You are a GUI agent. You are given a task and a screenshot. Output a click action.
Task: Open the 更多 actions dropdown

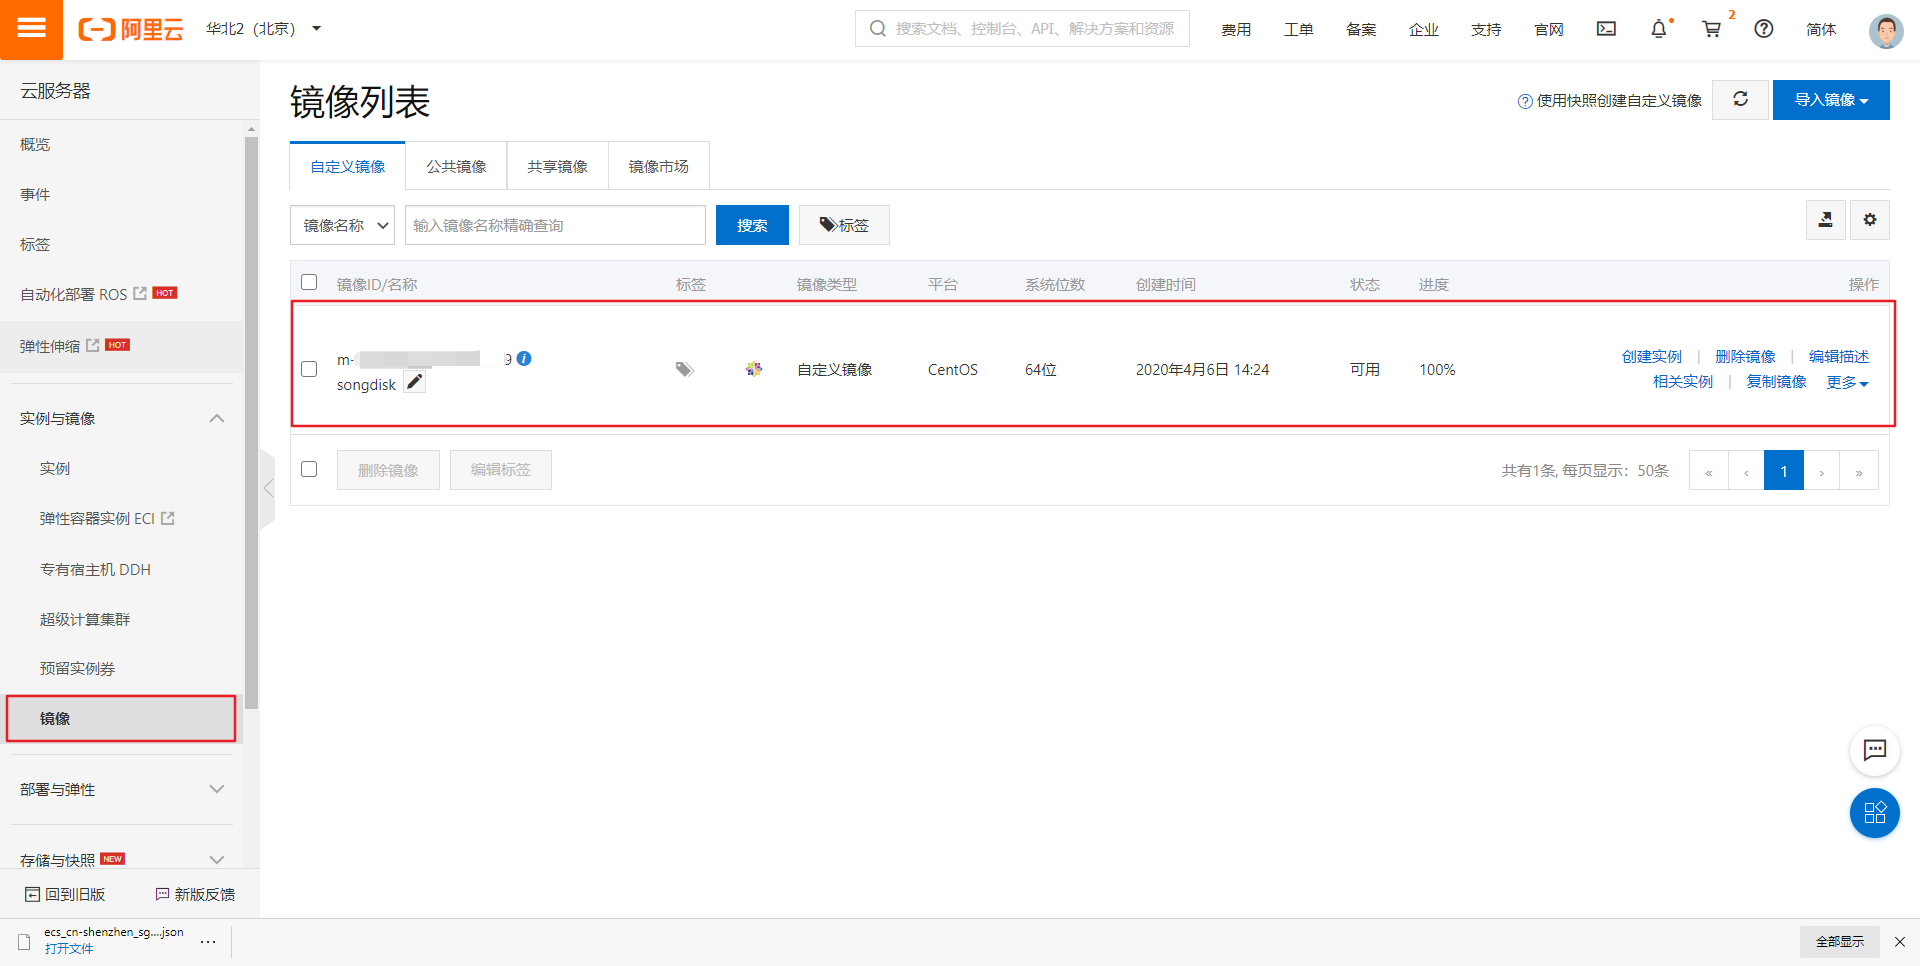click(x=1847, y=382)
